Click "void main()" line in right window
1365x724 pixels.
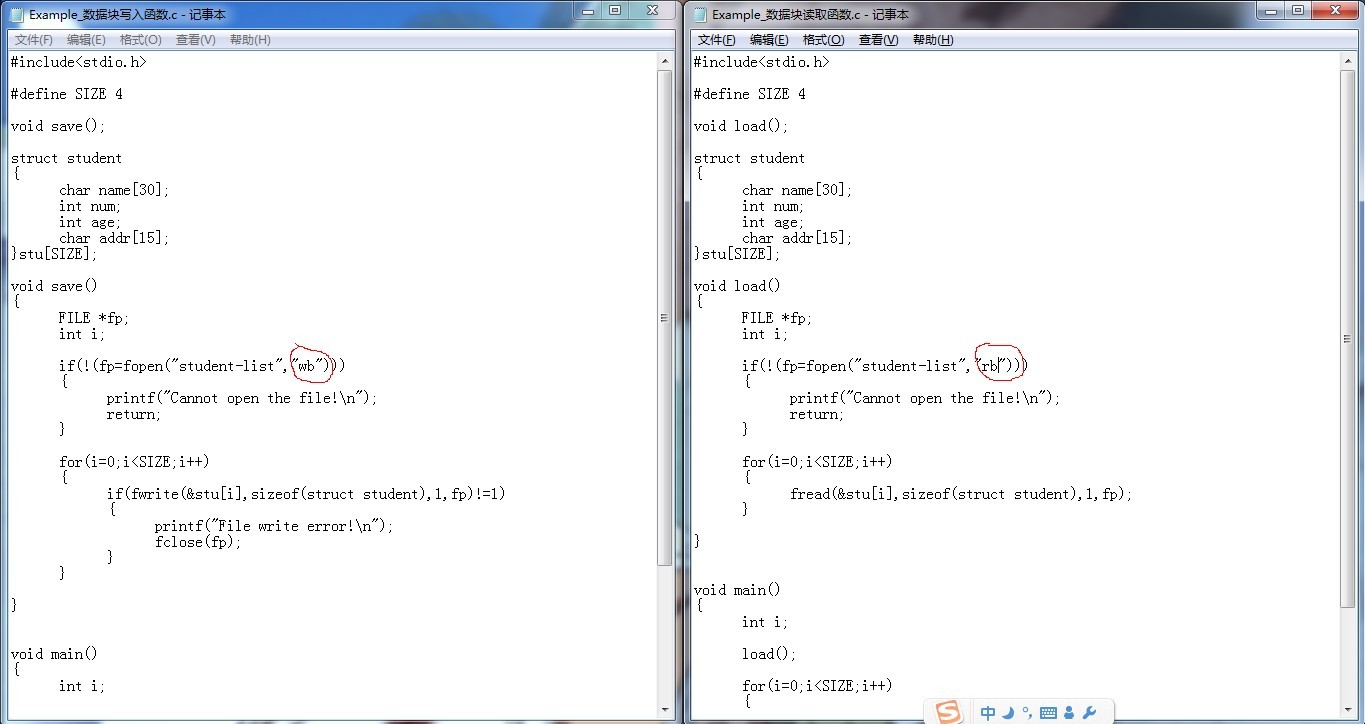(737, 590)
